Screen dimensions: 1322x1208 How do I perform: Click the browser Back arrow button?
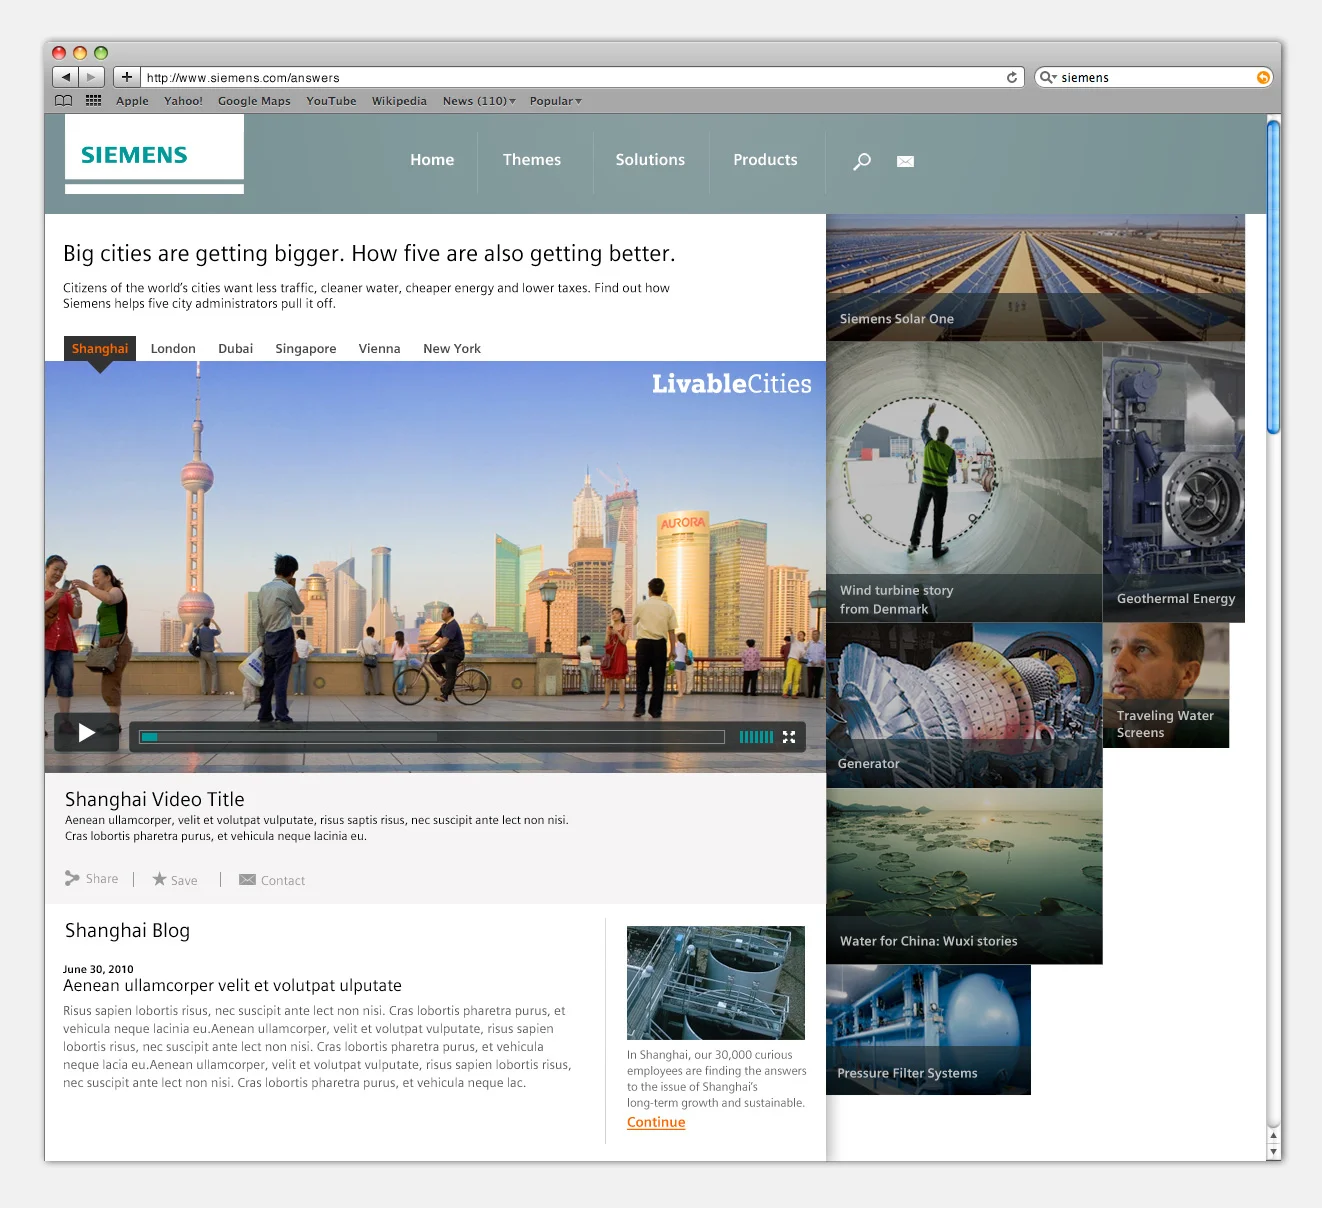point(66,77)
